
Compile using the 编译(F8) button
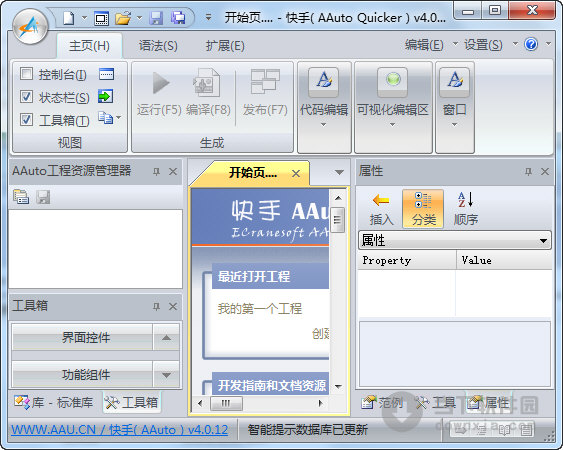pyautogui.click(x=208, y=93)
